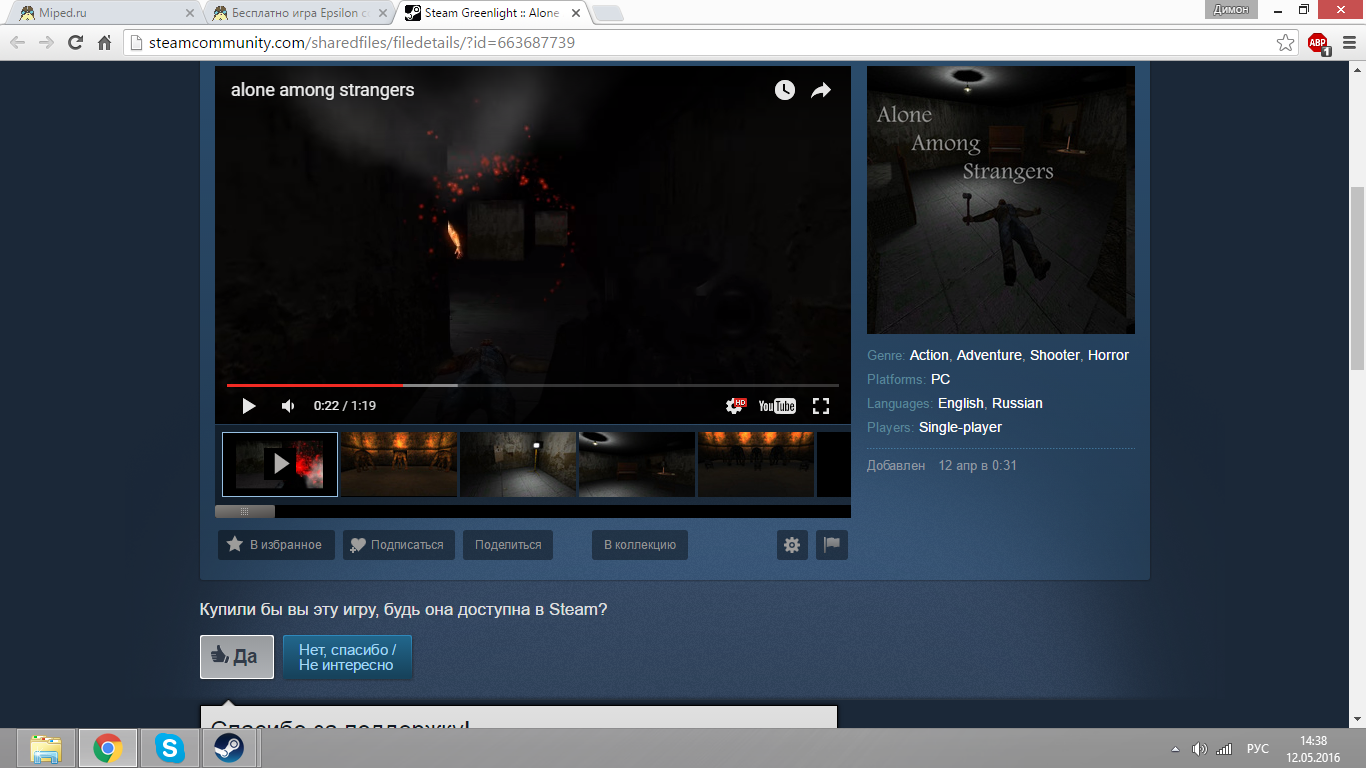Image resolution: width=1366 pixels, height=768 pixels.
Task: Open the Adblock Plus extension icon
Action: click(x=1318, y=43)
